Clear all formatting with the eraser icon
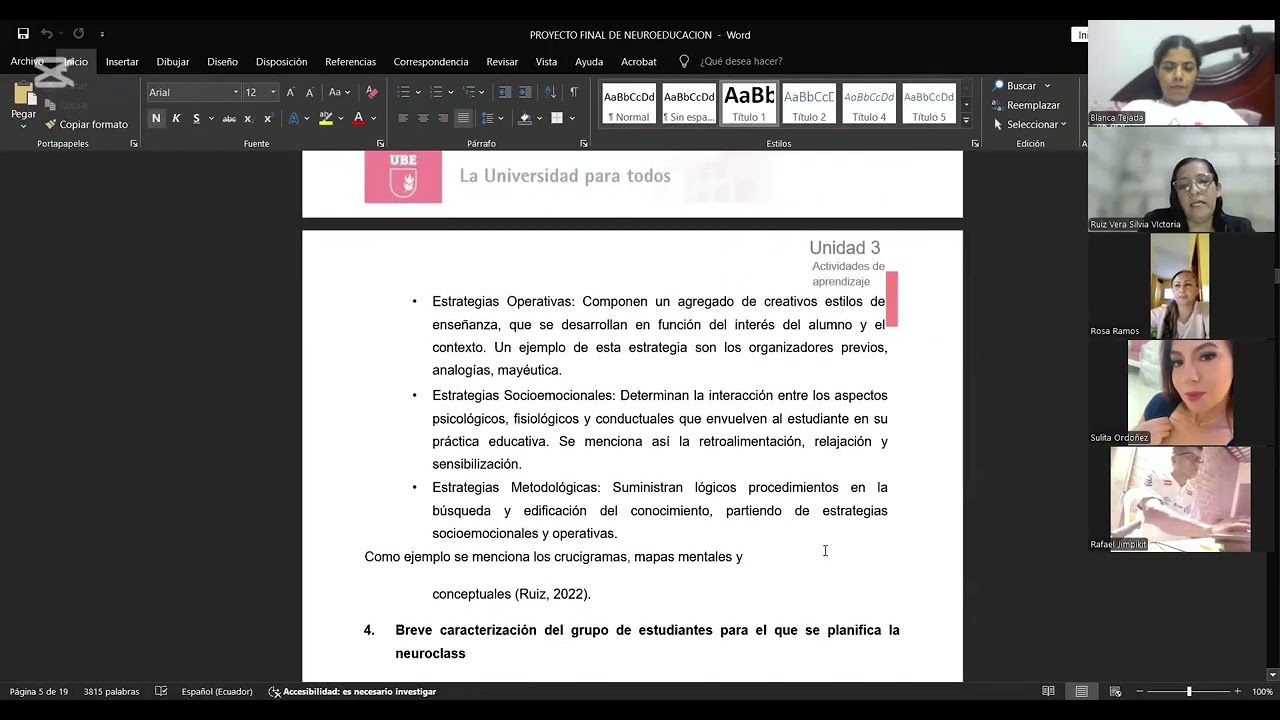 (372, 92)
